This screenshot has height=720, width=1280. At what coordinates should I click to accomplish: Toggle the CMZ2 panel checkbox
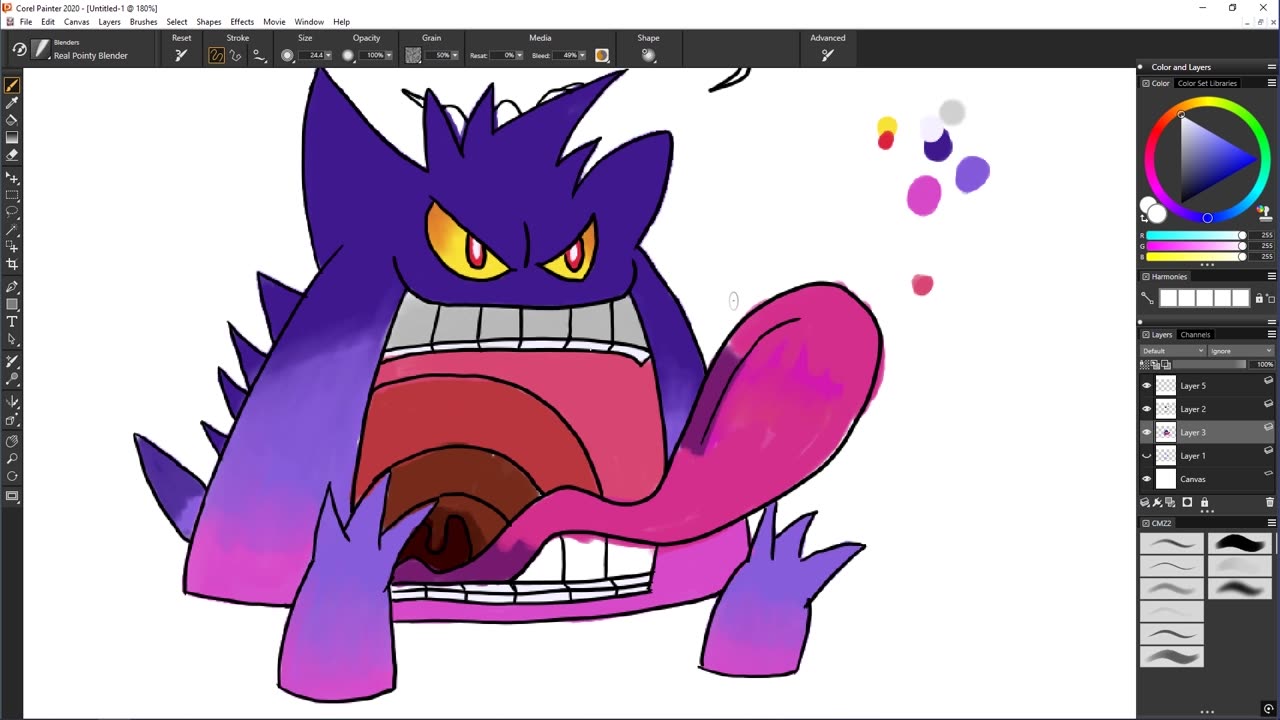click(1146, 523)
